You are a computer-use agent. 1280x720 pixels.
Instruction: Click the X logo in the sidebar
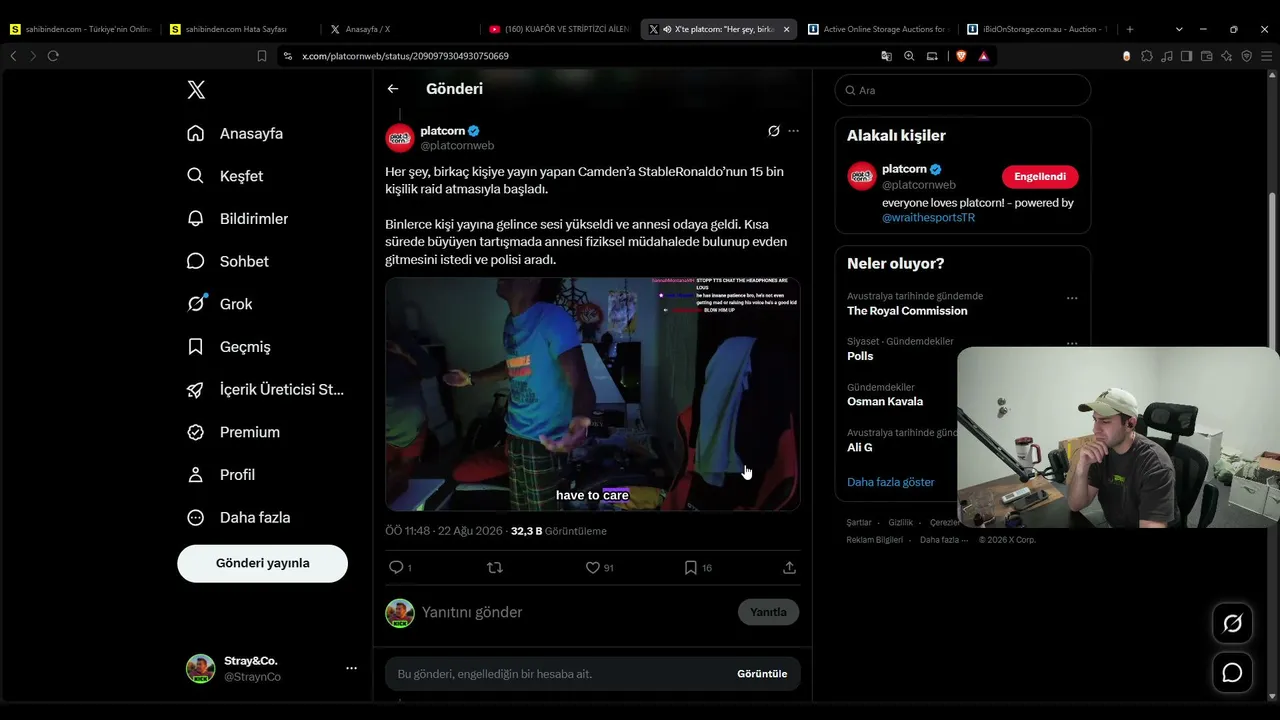(x=196, y=90)
